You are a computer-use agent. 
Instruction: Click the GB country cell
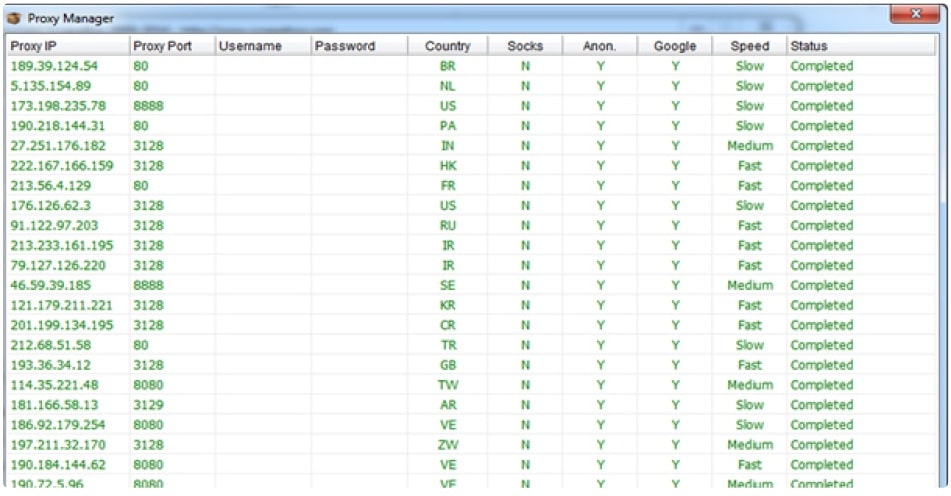[448, 365]
